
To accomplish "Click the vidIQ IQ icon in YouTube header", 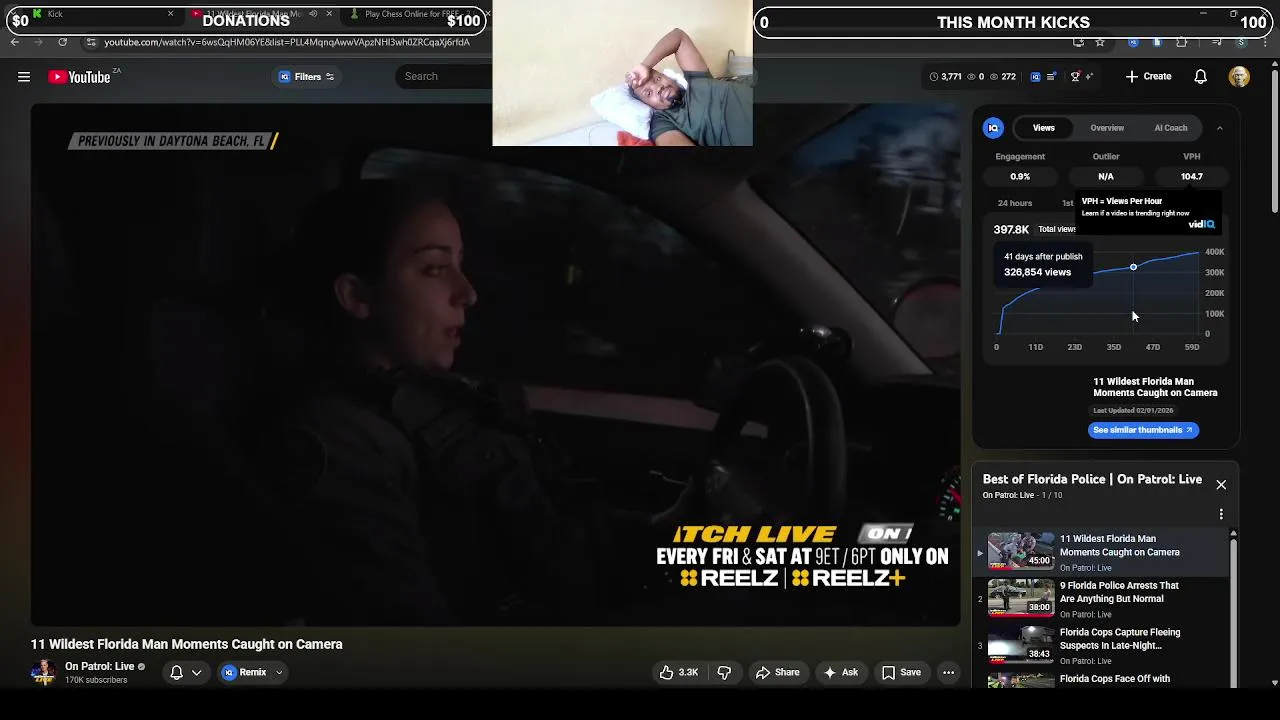I will coord(1035,77).
